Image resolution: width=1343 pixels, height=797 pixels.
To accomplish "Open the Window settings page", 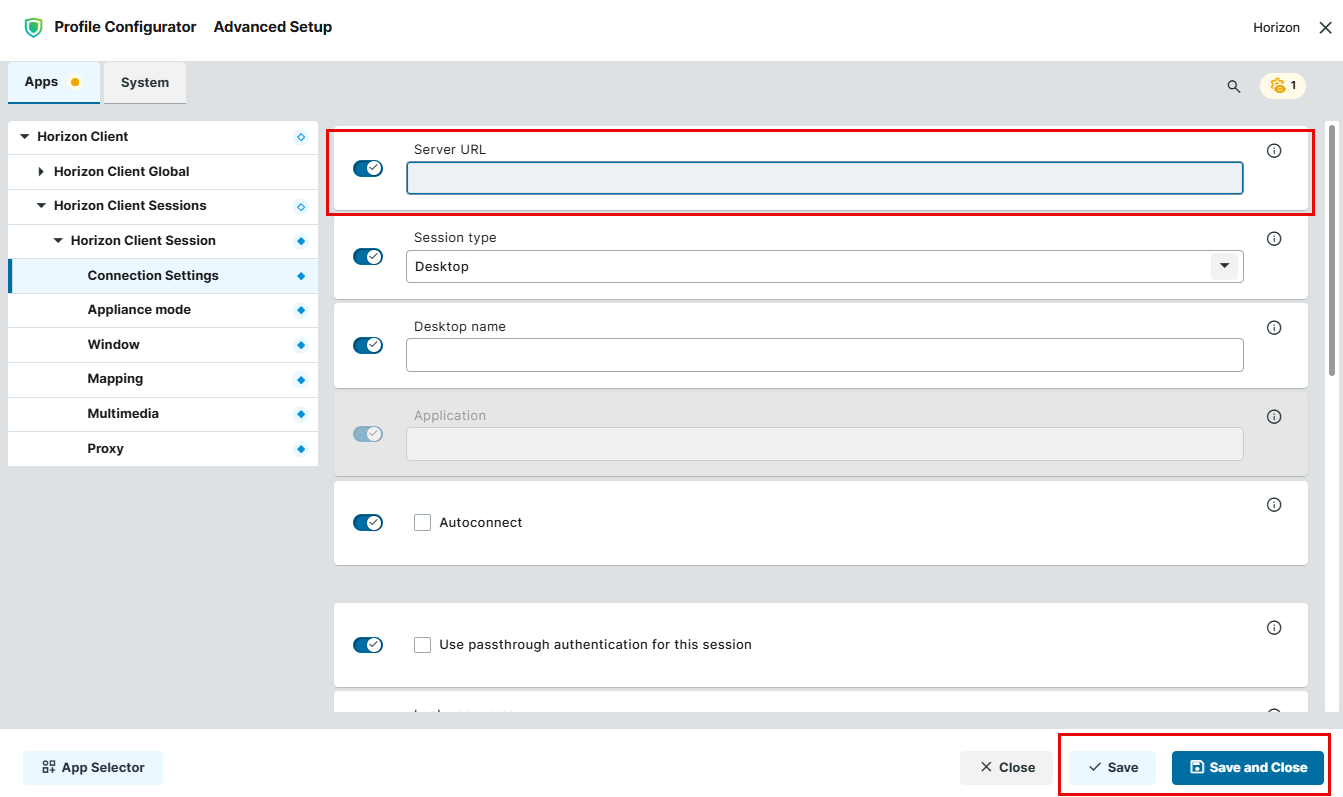I will tap(163, 345).
